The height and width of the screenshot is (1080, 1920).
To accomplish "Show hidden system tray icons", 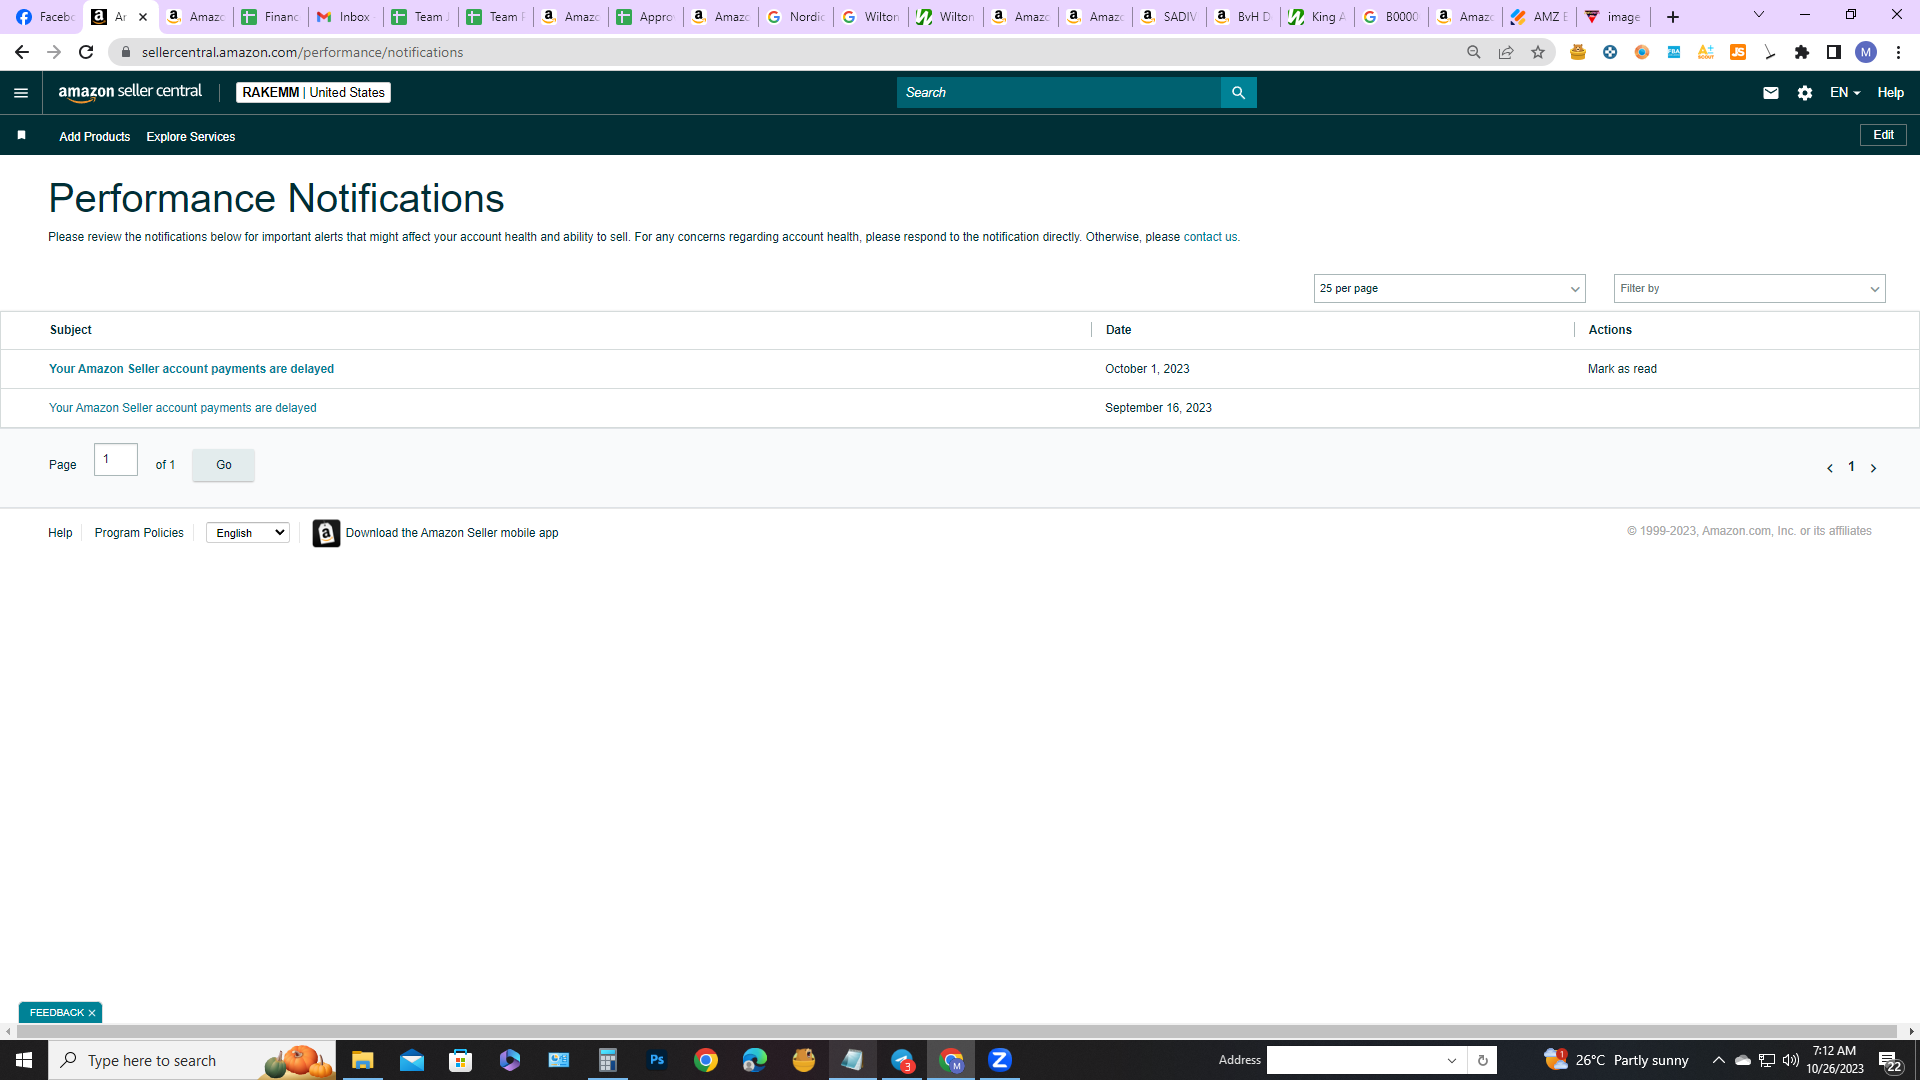I will click(x=1719, y=1060).
